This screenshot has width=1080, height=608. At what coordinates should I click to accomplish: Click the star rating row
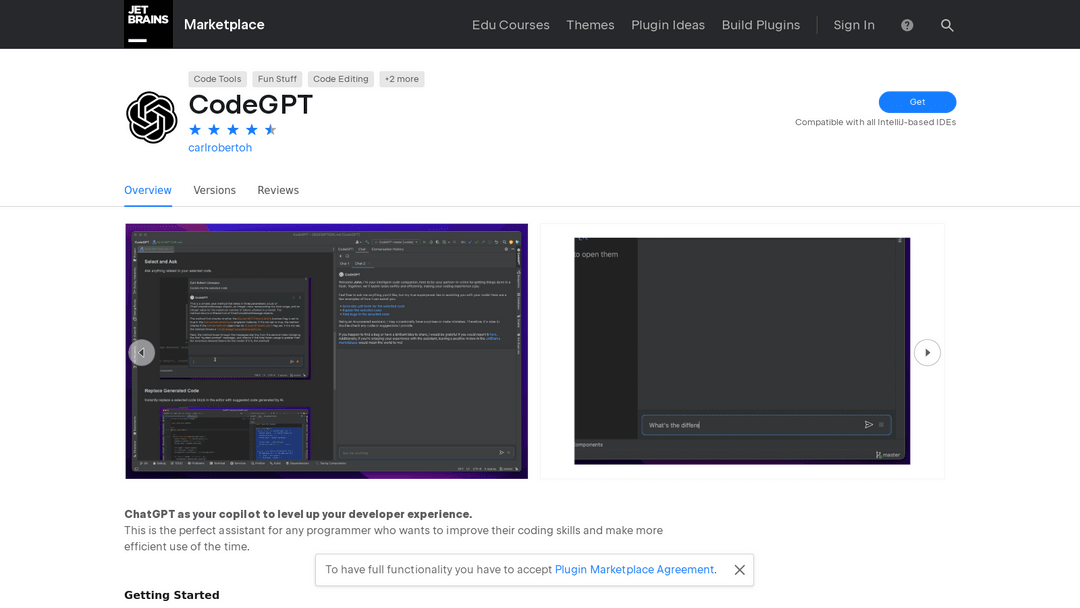coord(233,129)
